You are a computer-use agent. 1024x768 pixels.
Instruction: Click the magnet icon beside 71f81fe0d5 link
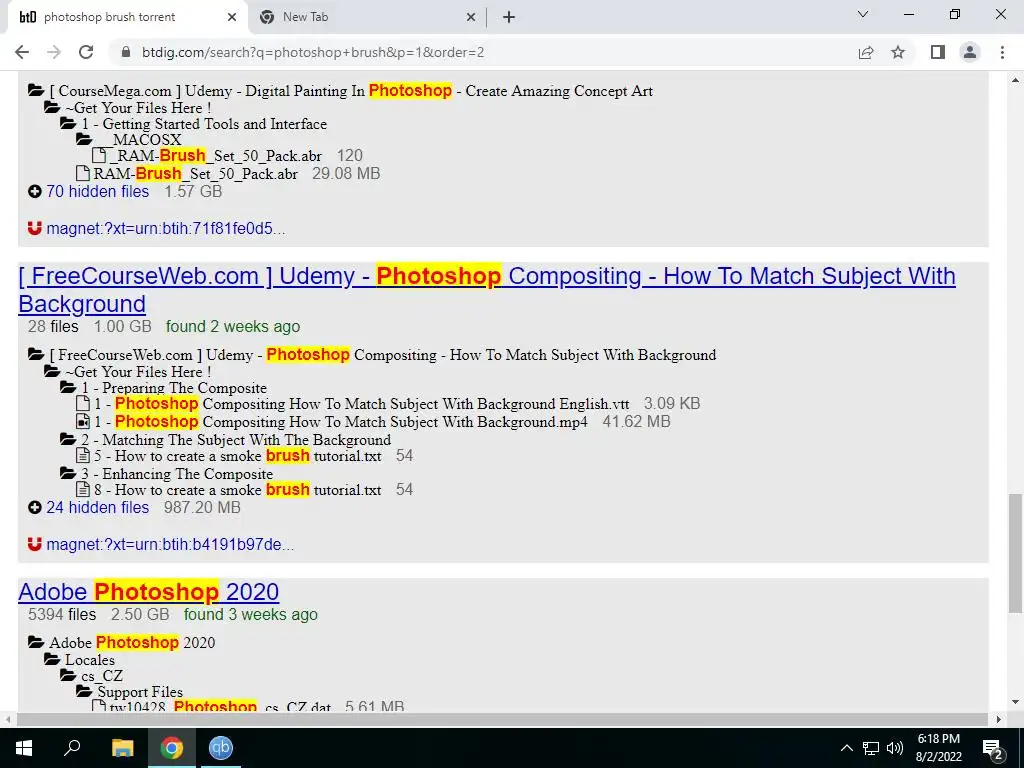tap(35, 228)
